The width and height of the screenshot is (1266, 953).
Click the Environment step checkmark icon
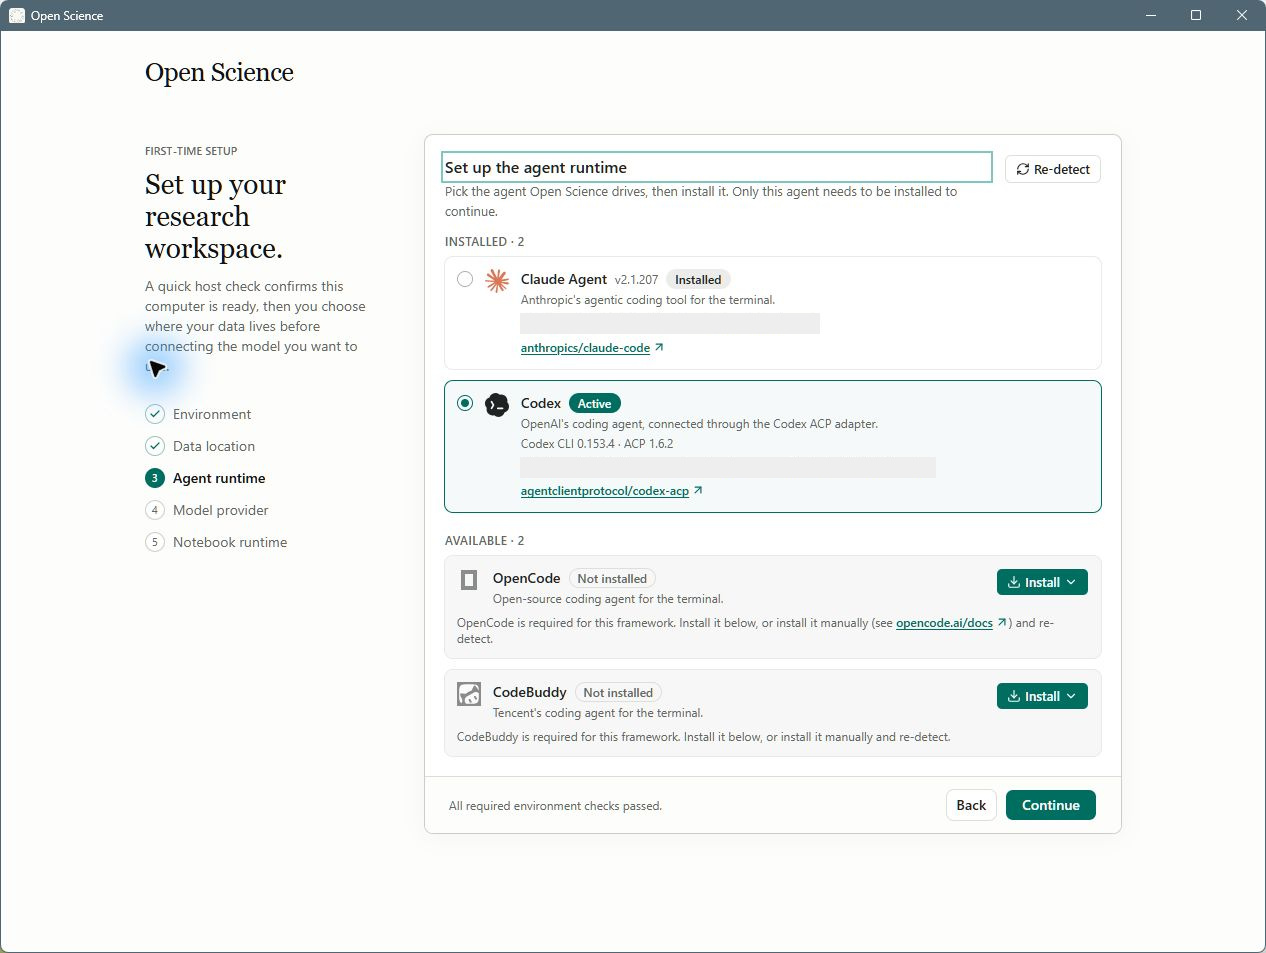tap(155, 414)
